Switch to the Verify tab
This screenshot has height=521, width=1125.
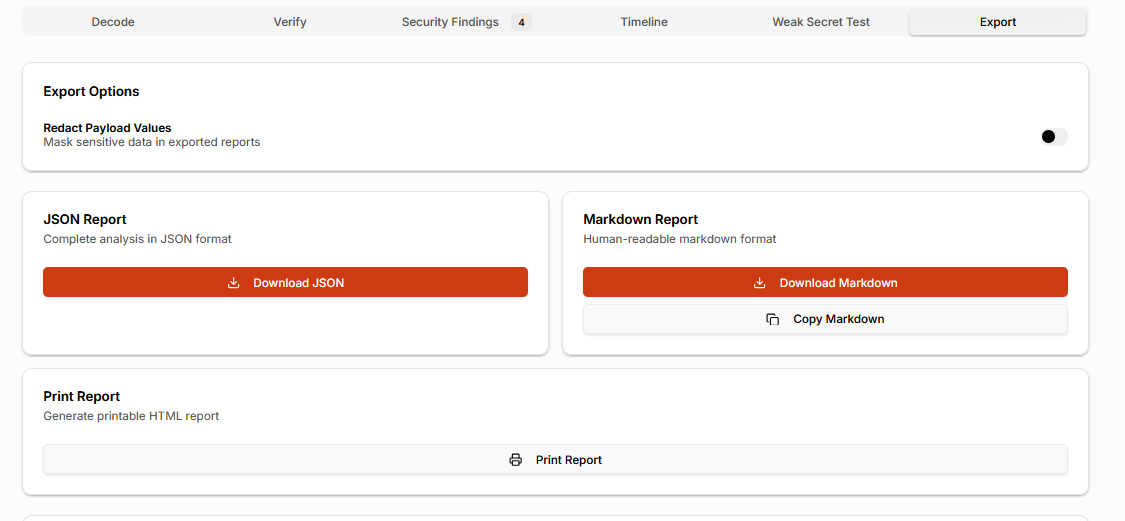pyautogui.click(x=290, y=22)
